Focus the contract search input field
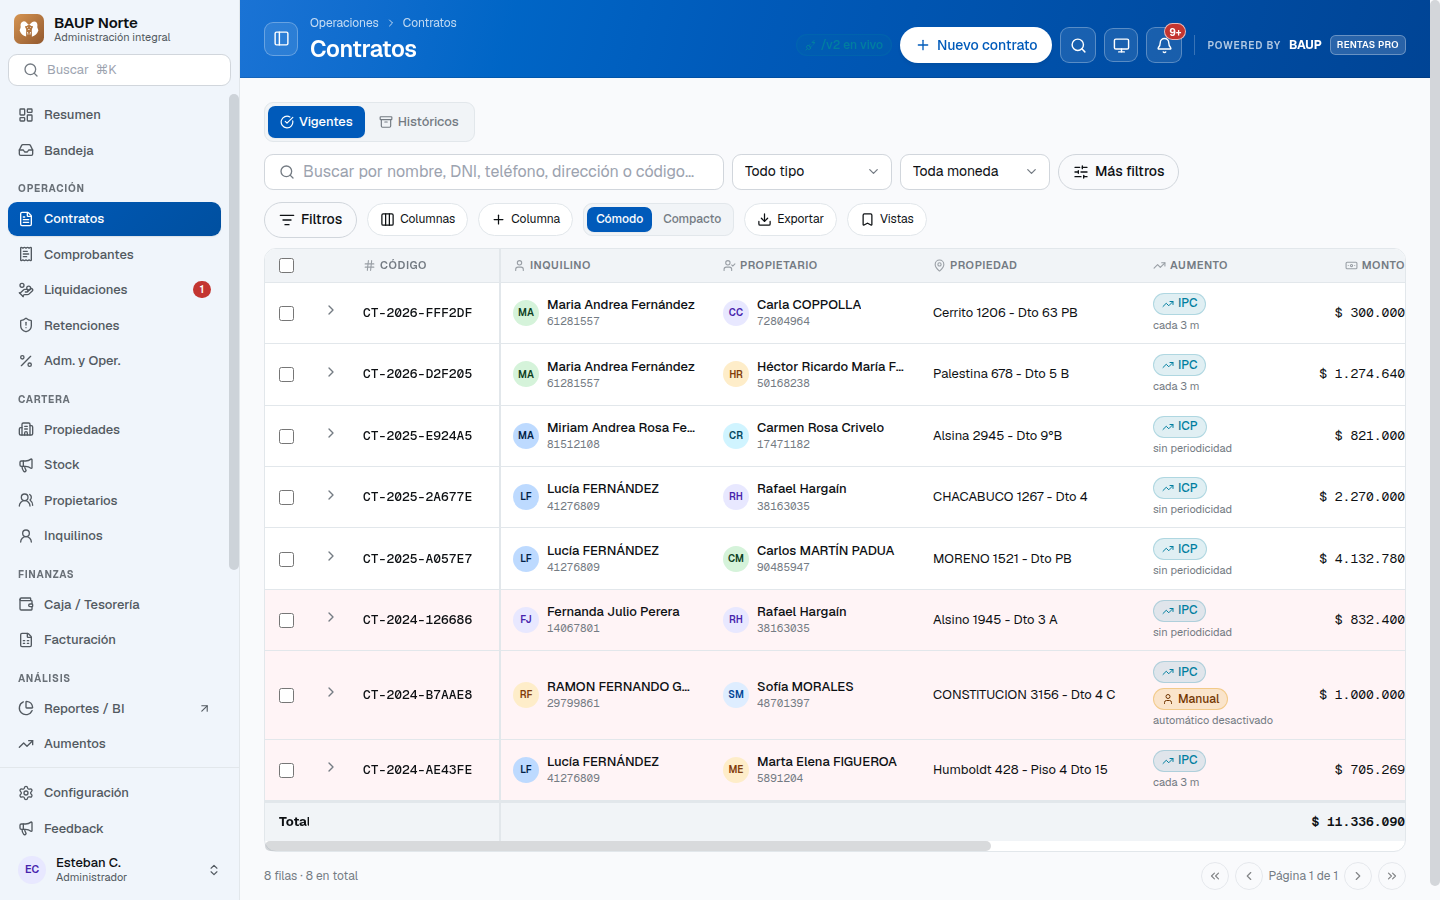This screenshot has height=900, width=1440. pyautogui.click(x=494, y=172)
